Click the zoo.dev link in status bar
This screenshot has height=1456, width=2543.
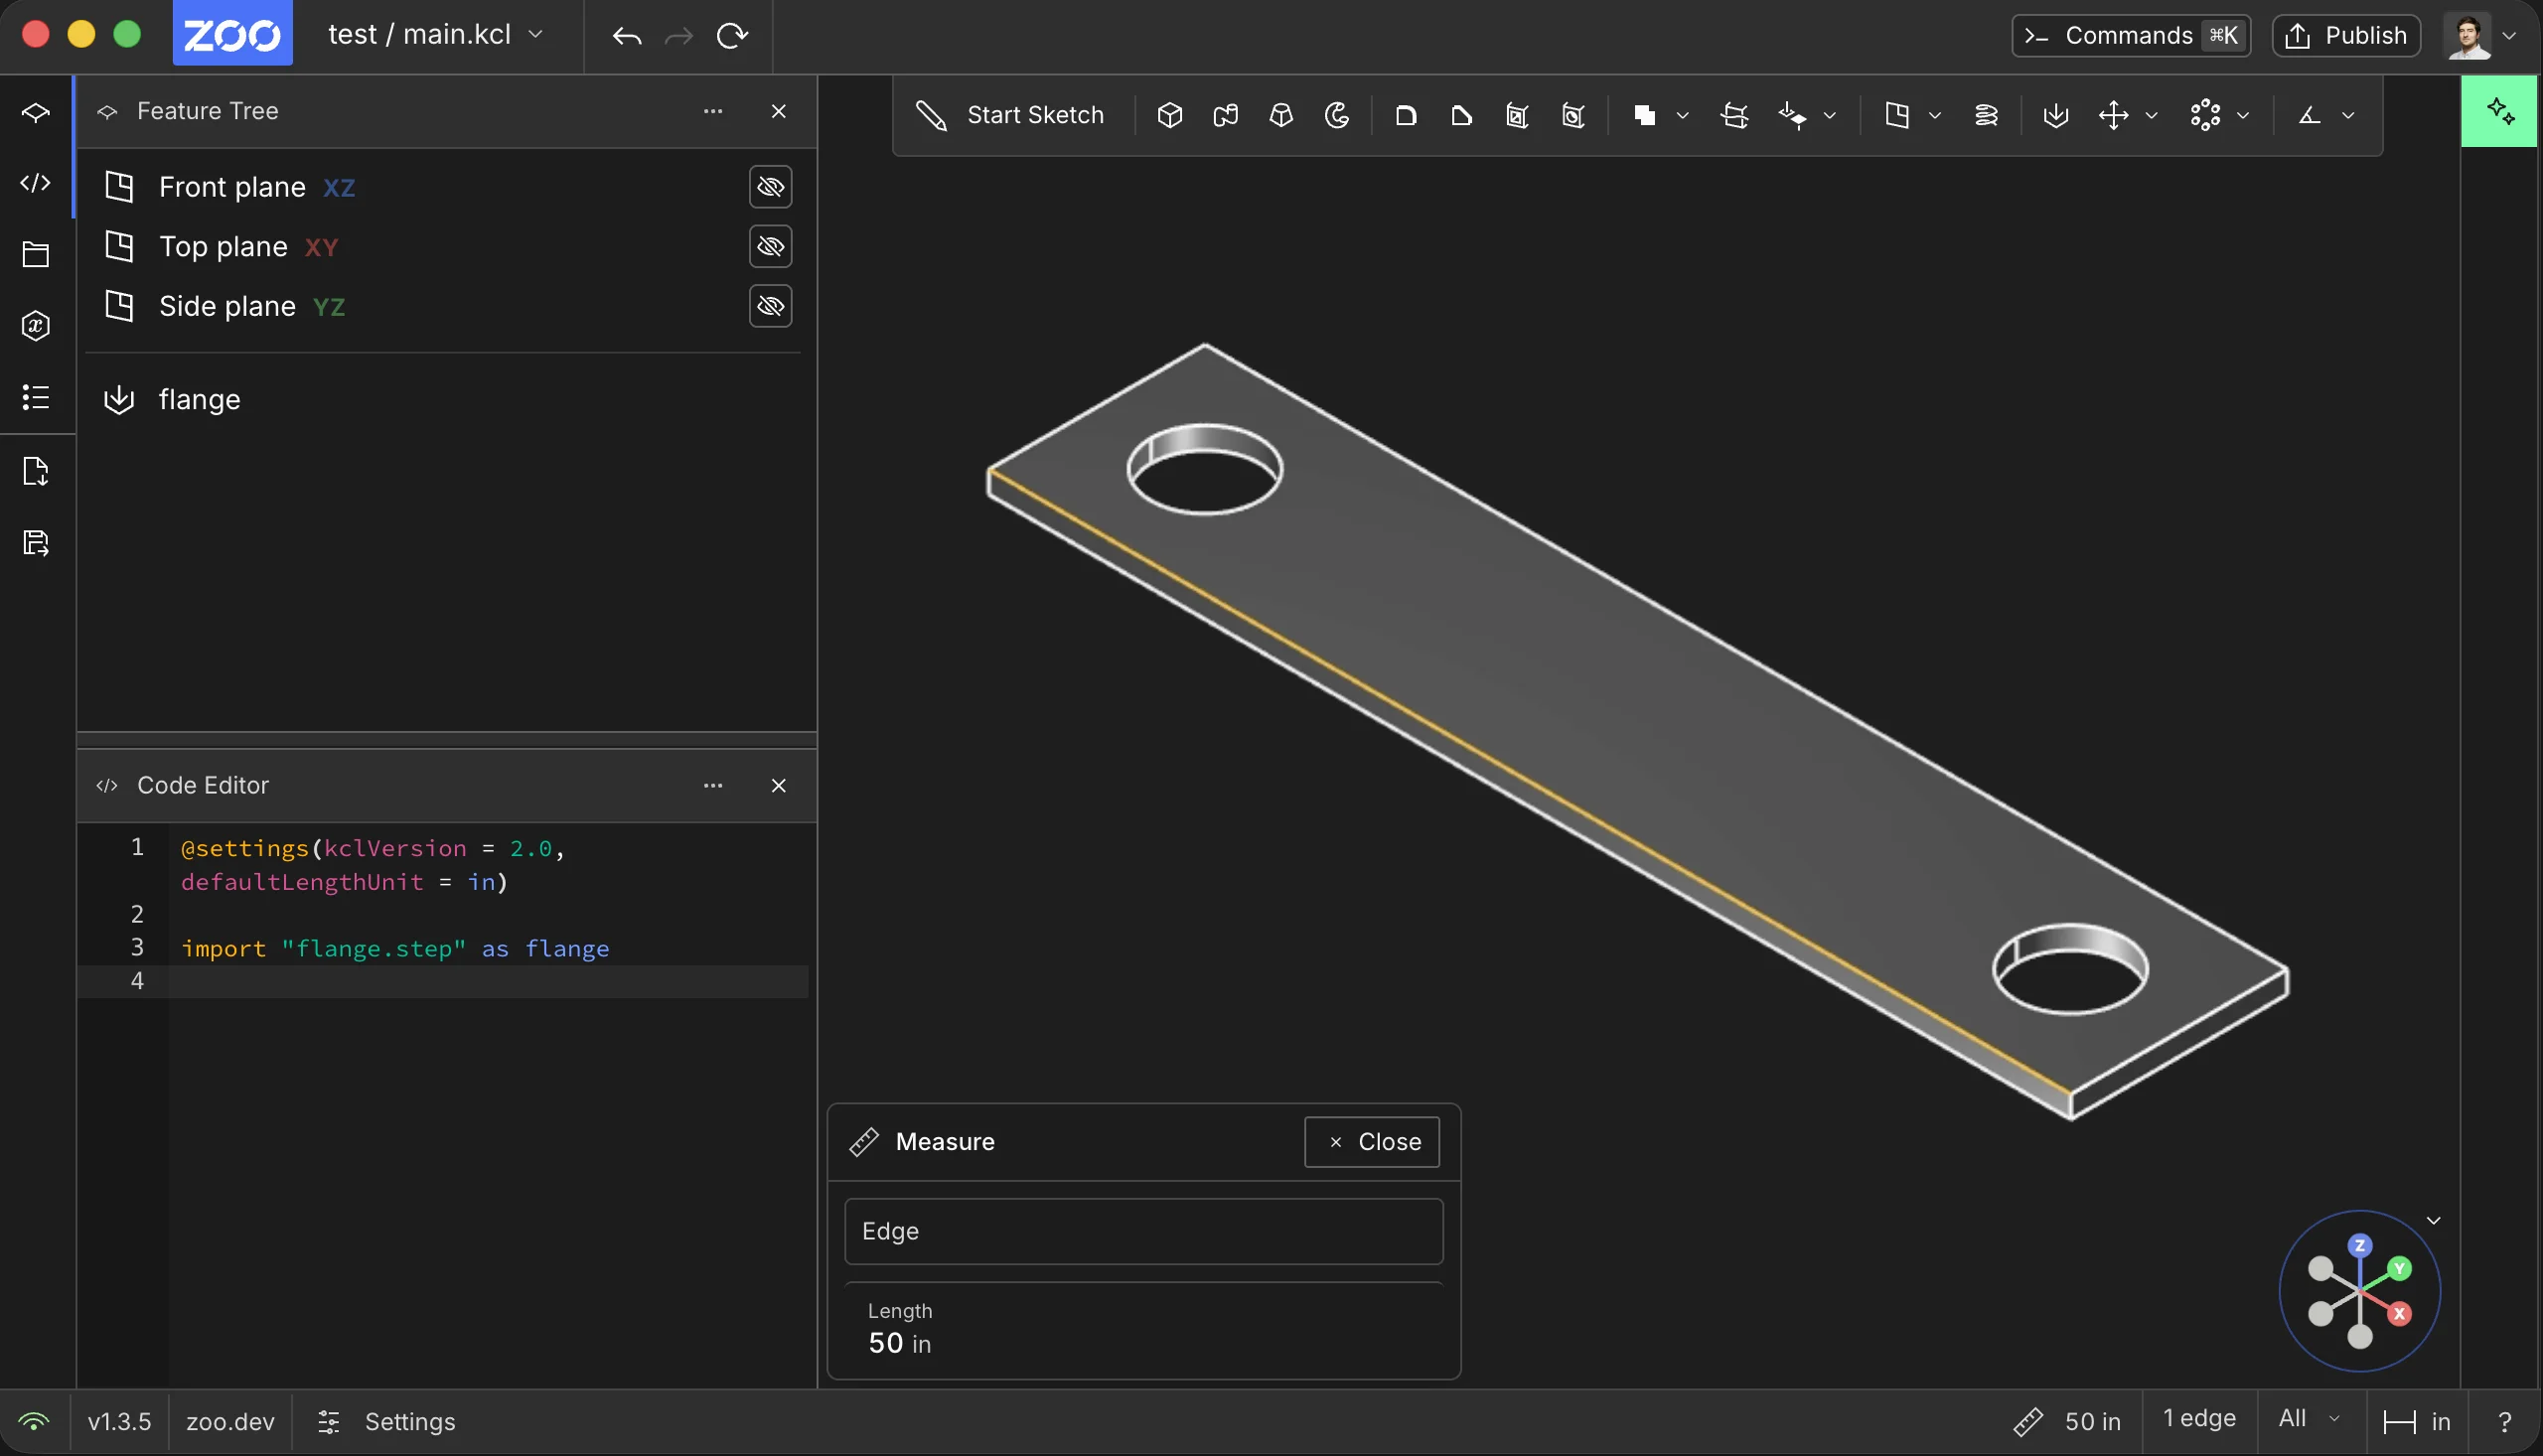point(230,1421)
